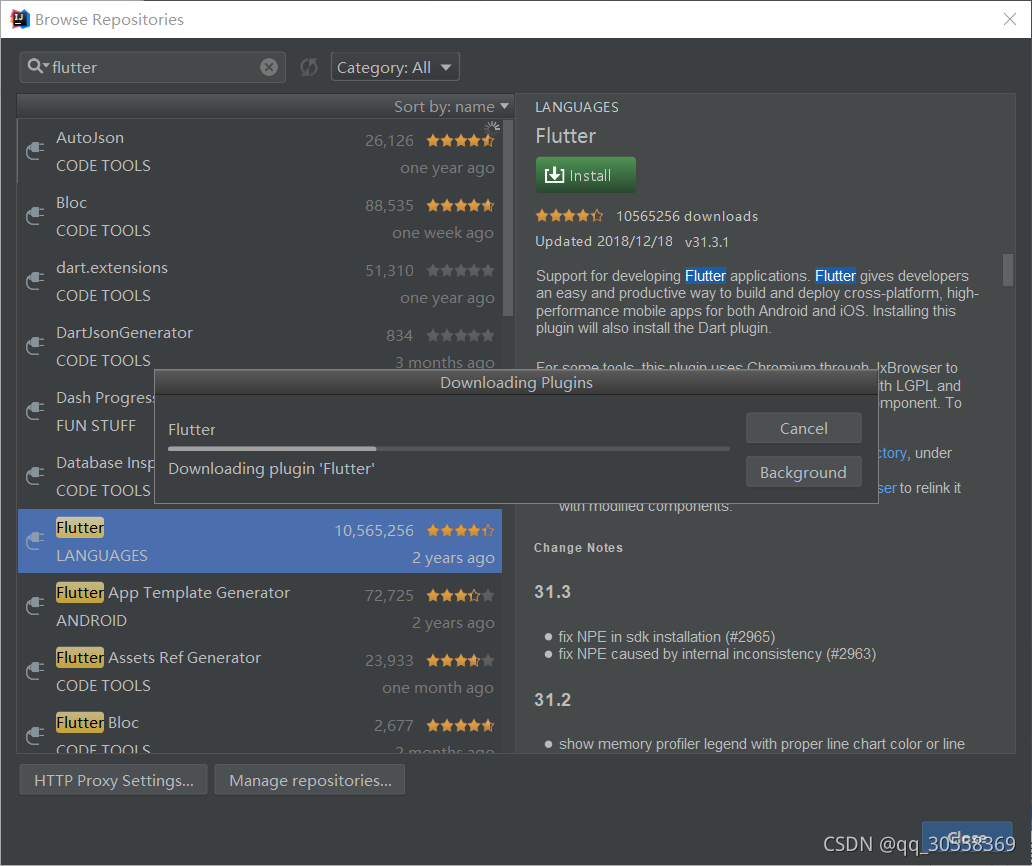Click DartJsonGenerator's gray star rating
Image resolution: width=1032 pixels, height=866 pixels.
pyautogui.click(x=460, y=336)
